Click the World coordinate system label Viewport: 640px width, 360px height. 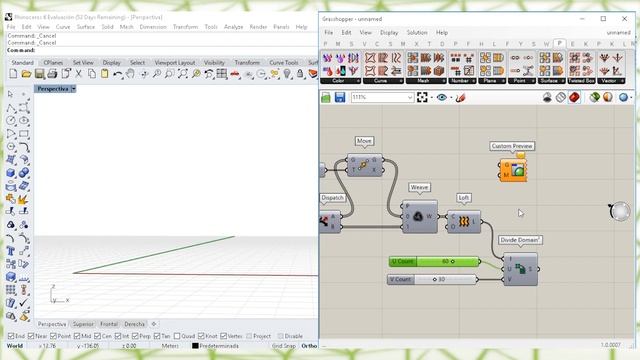click(15, 346)
